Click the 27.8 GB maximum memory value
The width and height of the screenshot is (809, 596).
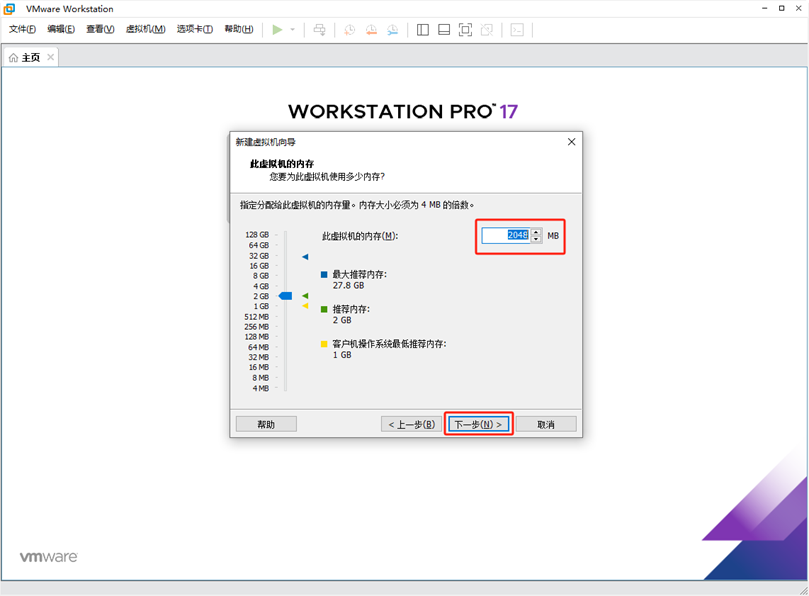coord(348,285)
